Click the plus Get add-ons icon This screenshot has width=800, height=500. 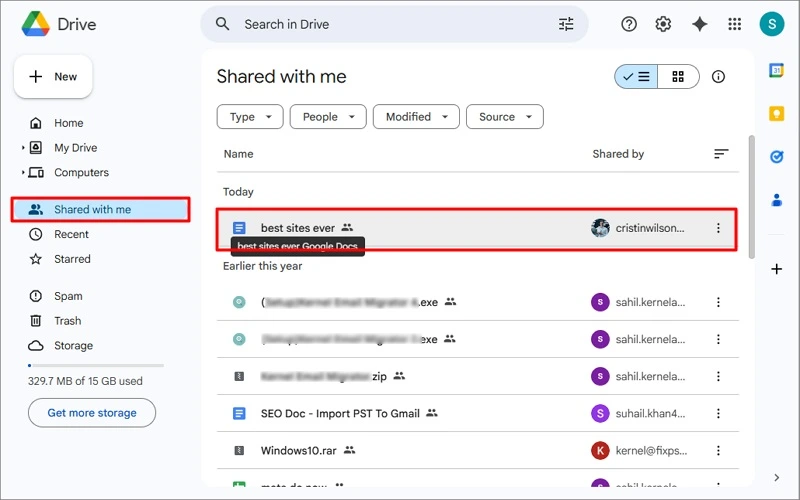tap(776, 269)
